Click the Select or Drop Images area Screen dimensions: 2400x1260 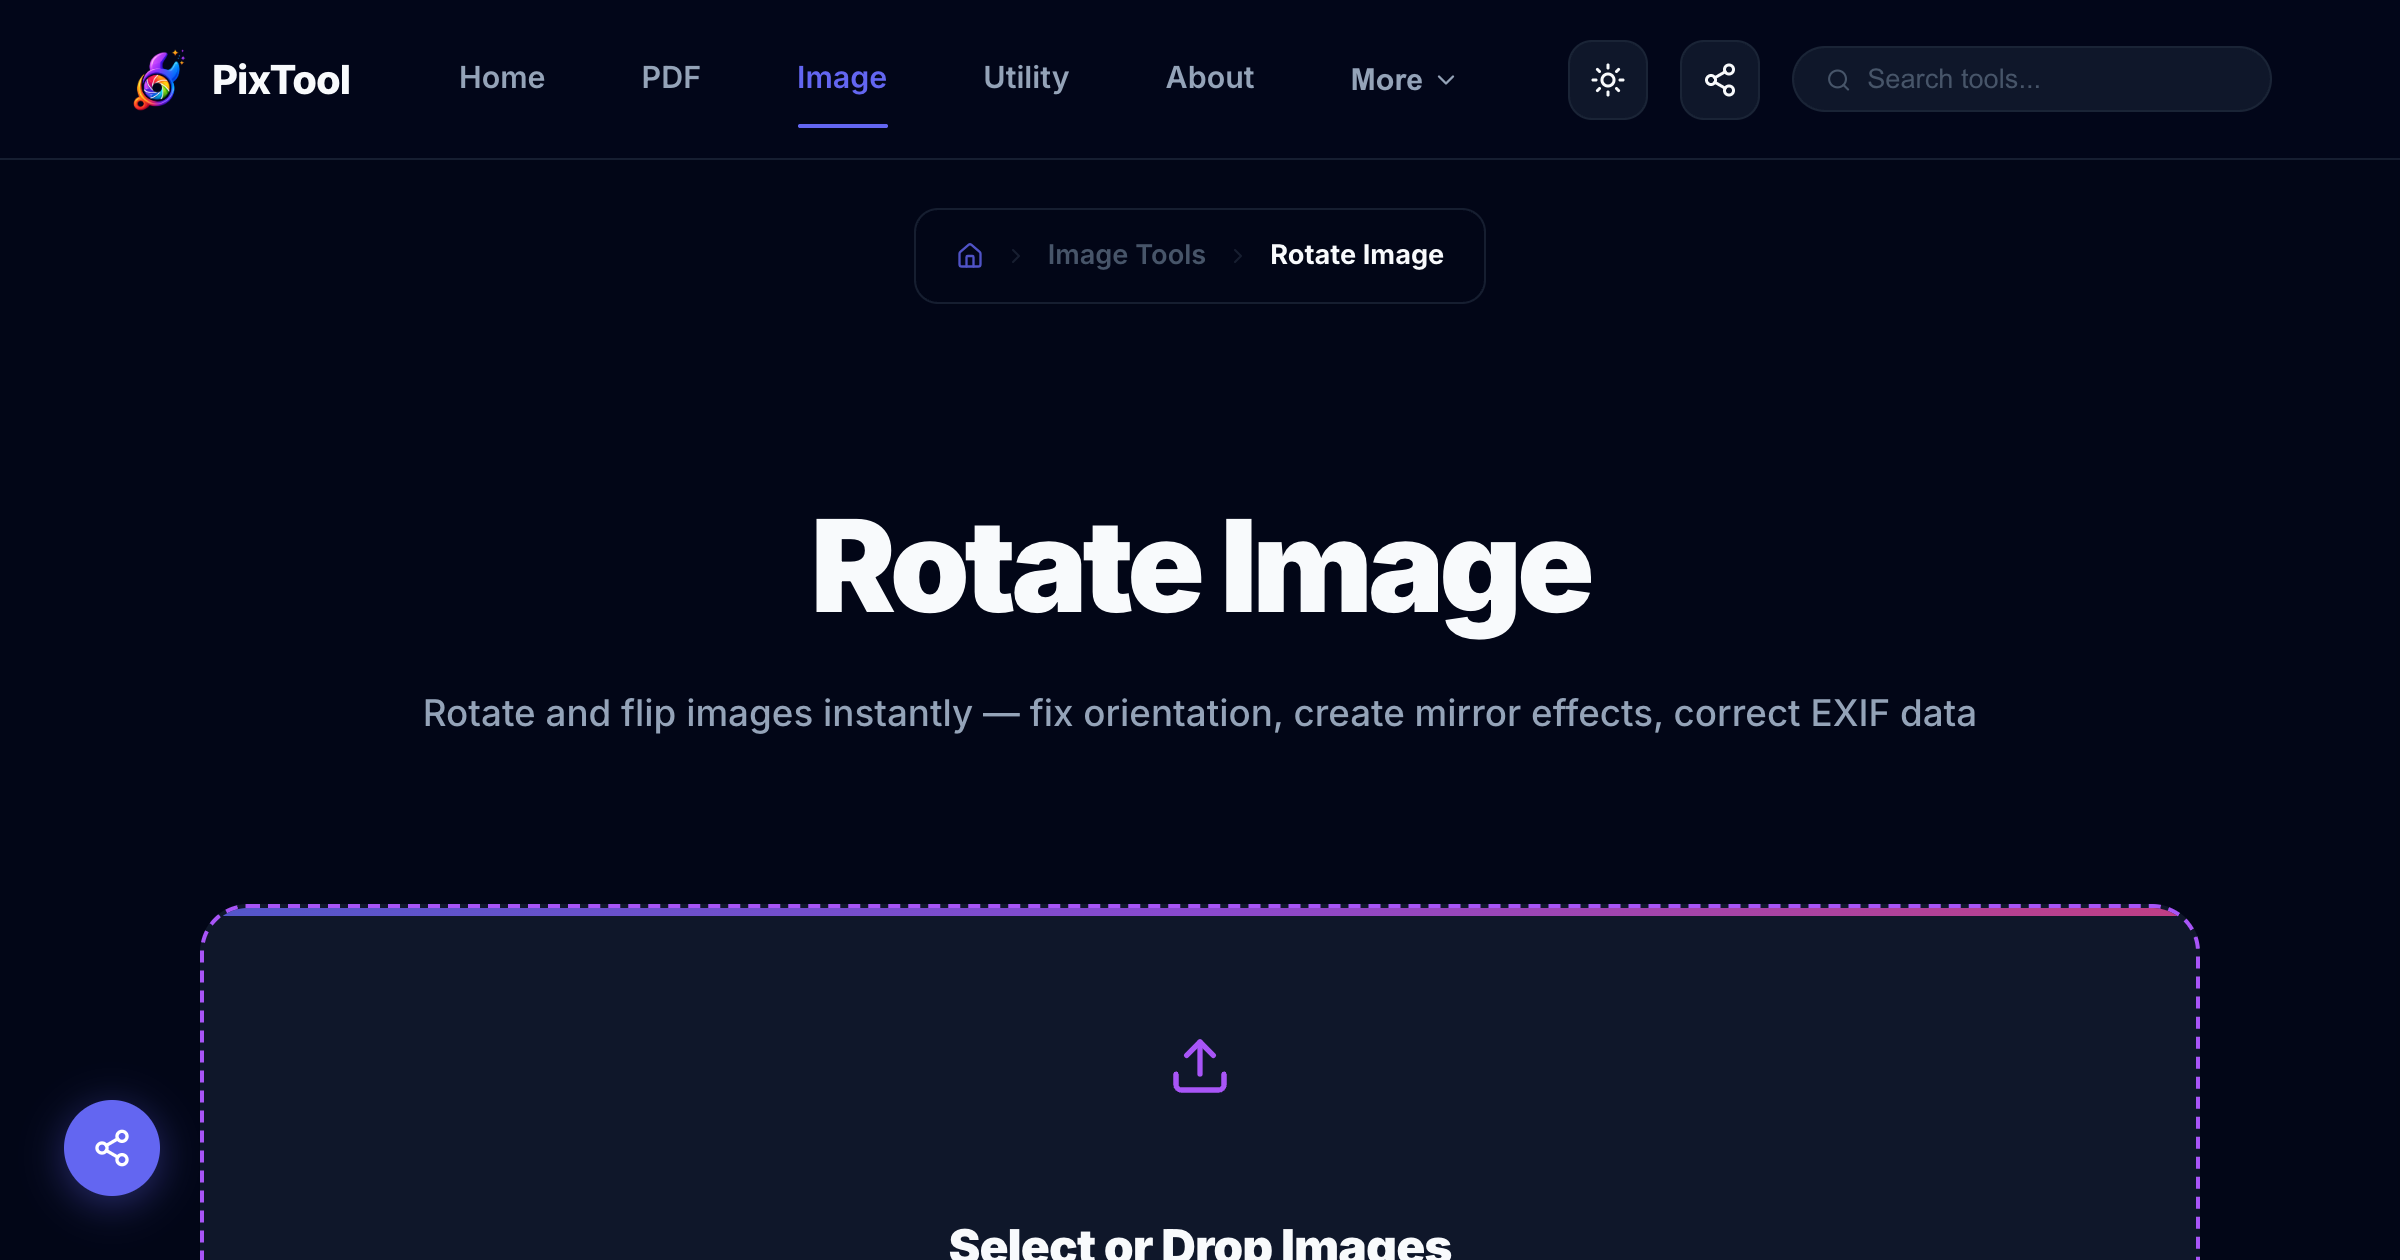click(x=1200, y=1100)
